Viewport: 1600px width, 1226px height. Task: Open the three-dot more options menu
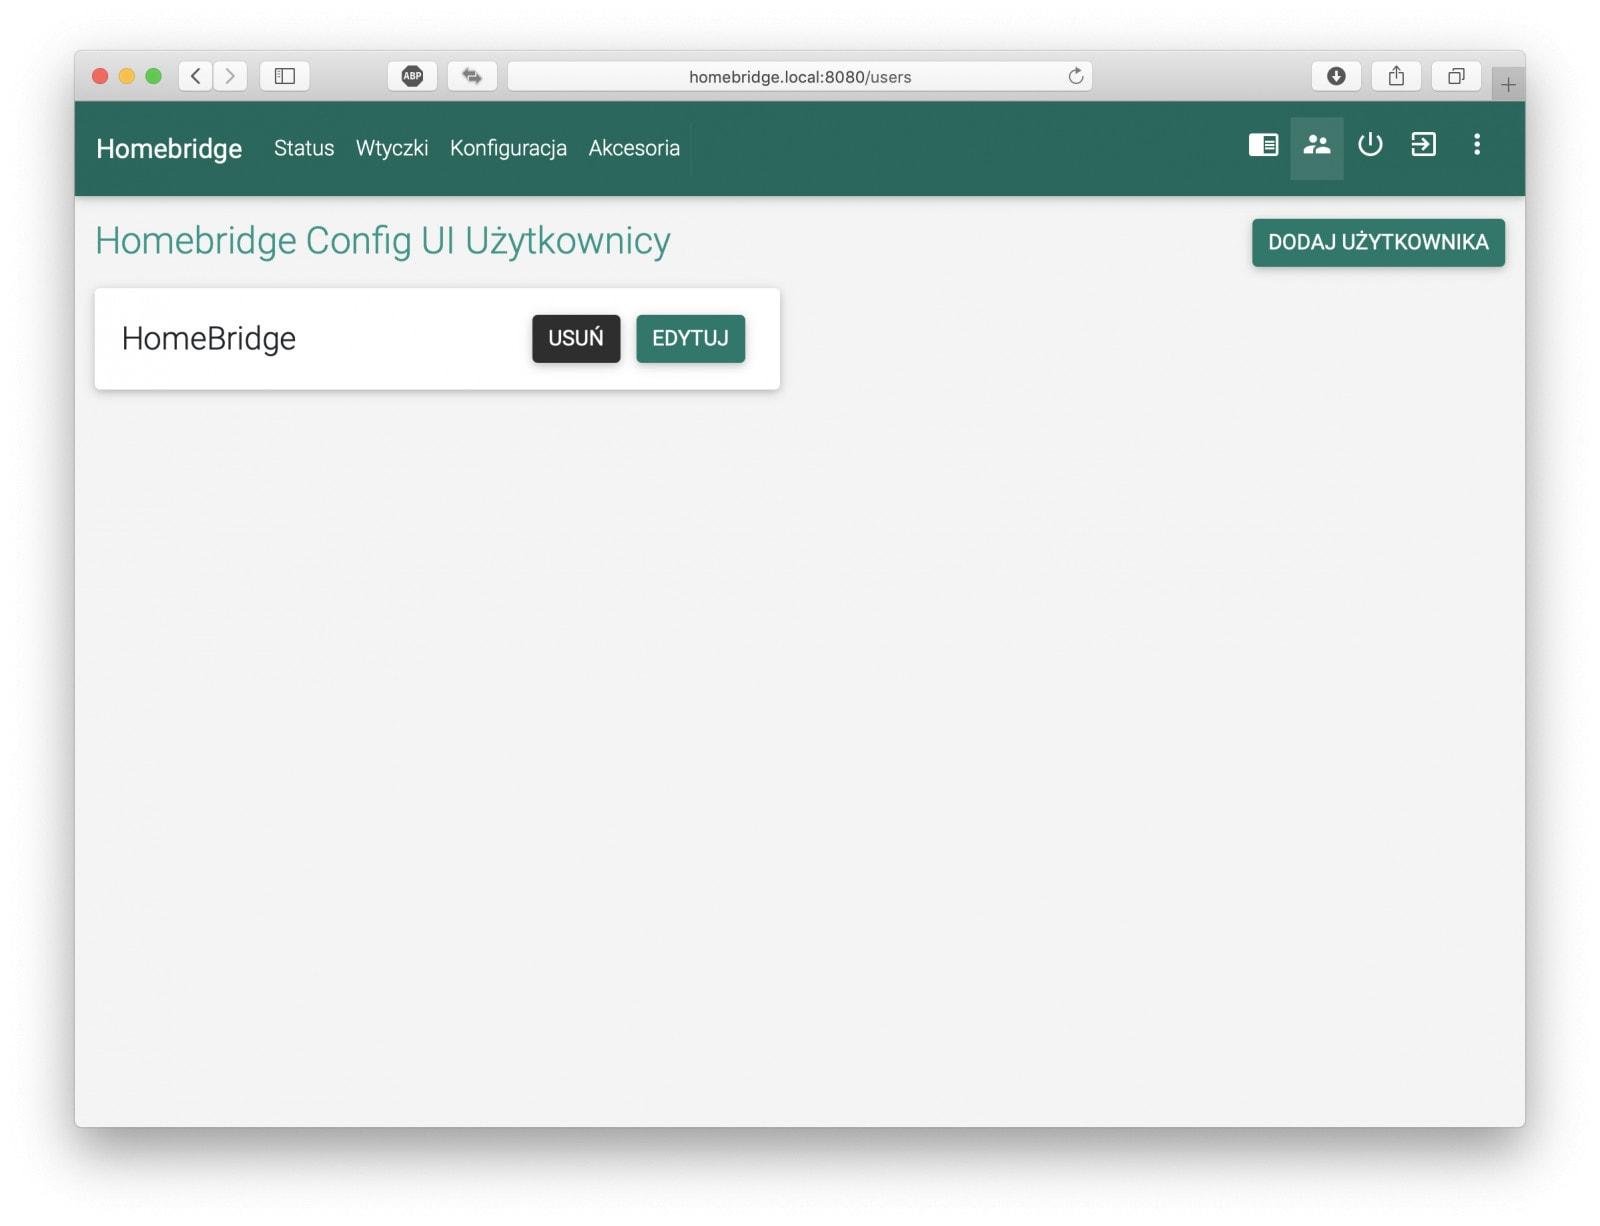point(1476,145)
